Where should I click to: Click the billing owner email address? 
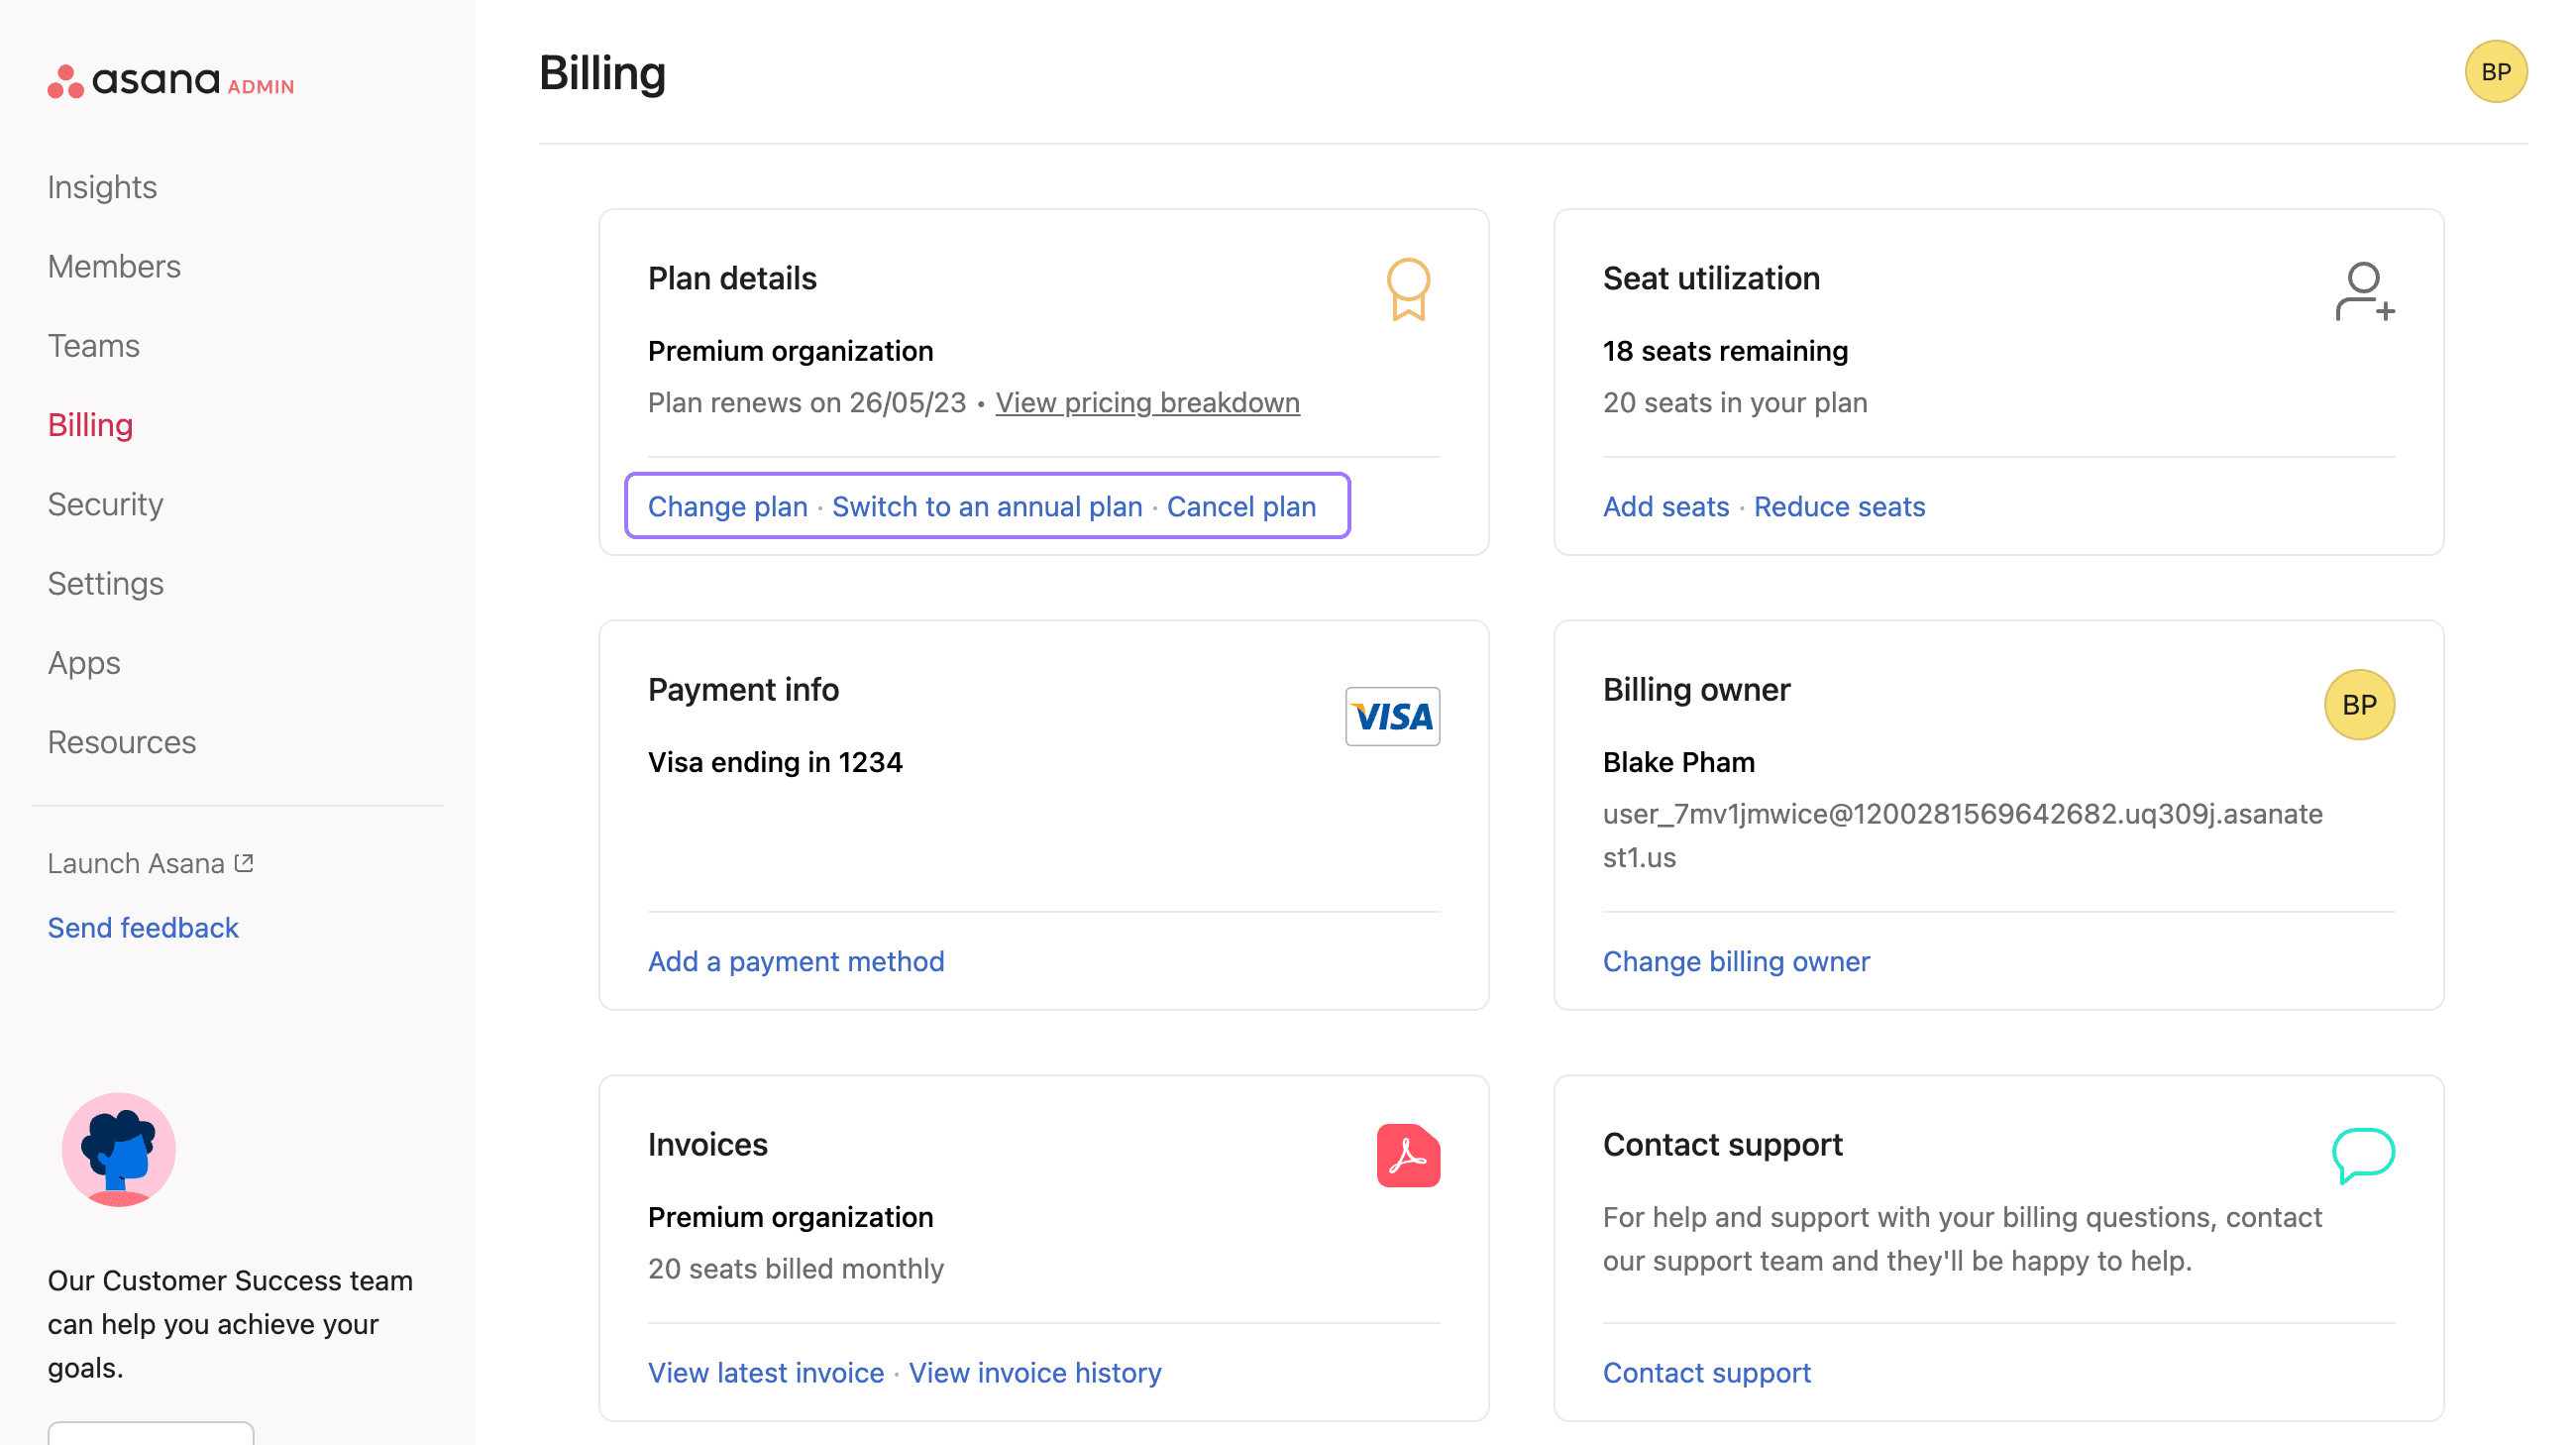coord(1961,835)
